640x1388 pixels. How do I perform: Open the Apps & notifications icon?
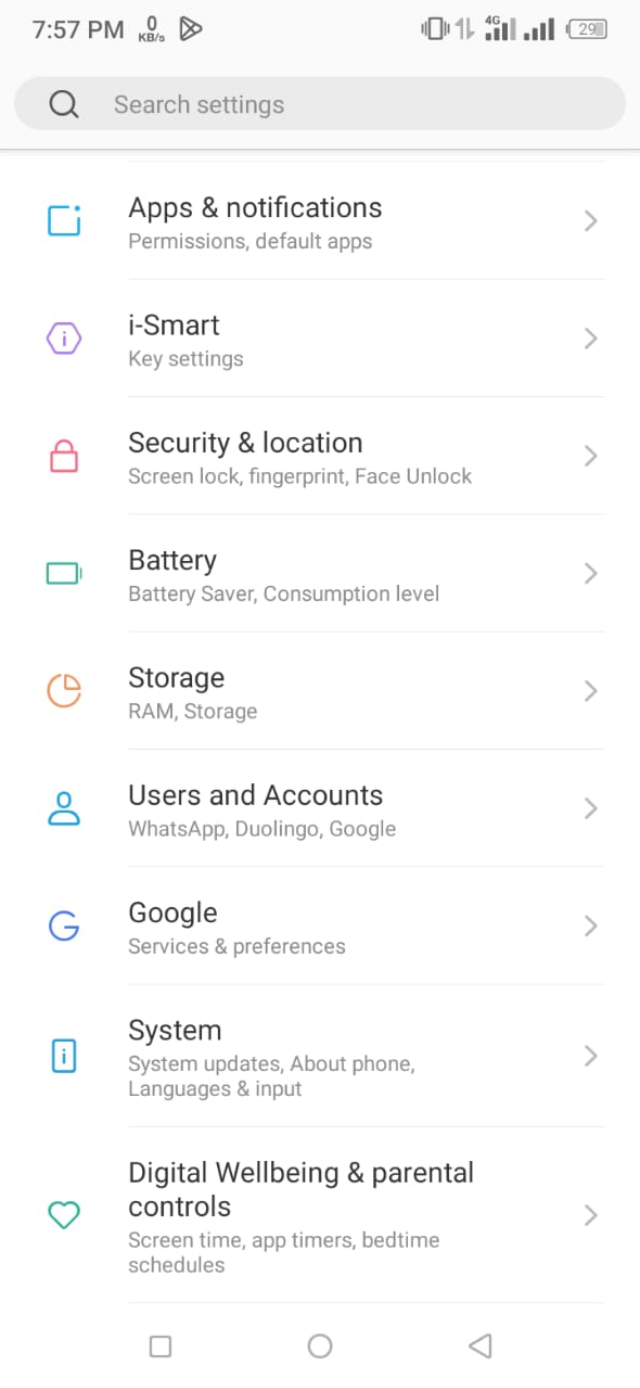(63, 221)
